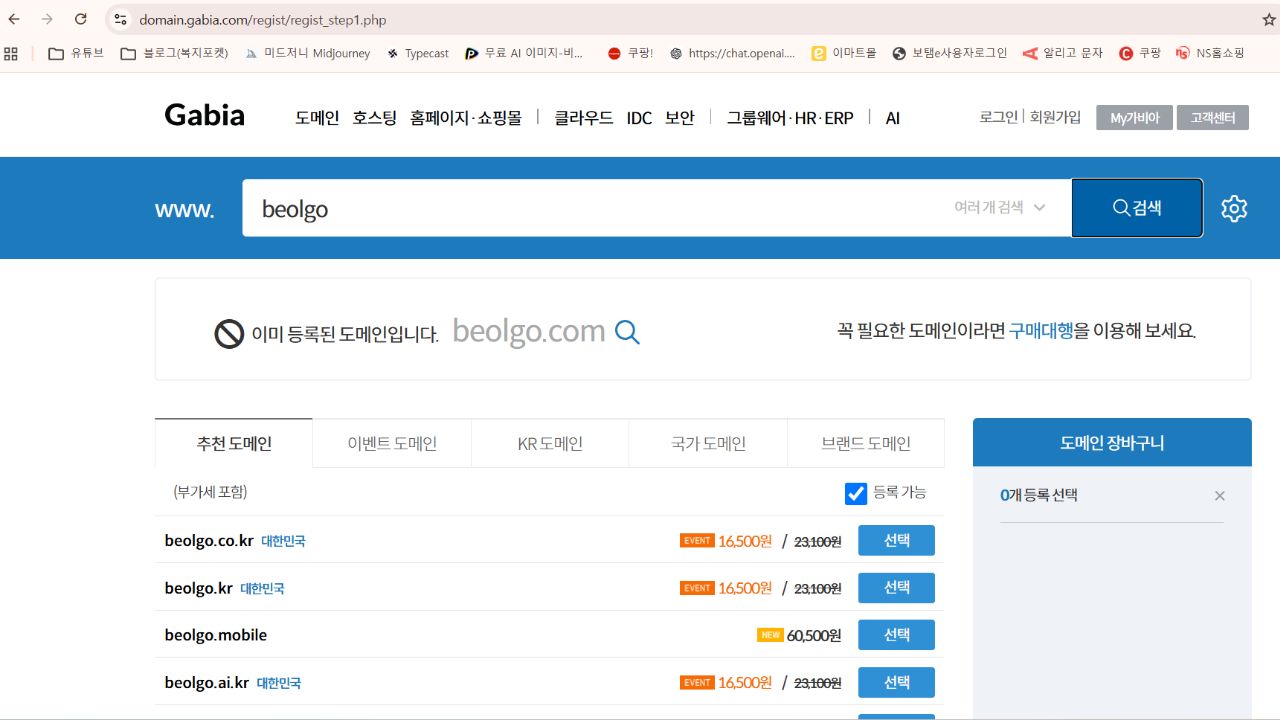This screenshot has height=720, width=1280.
Task: Open the 블로그(복지포켓) bookmark folder
Action: tap(174, 53)
